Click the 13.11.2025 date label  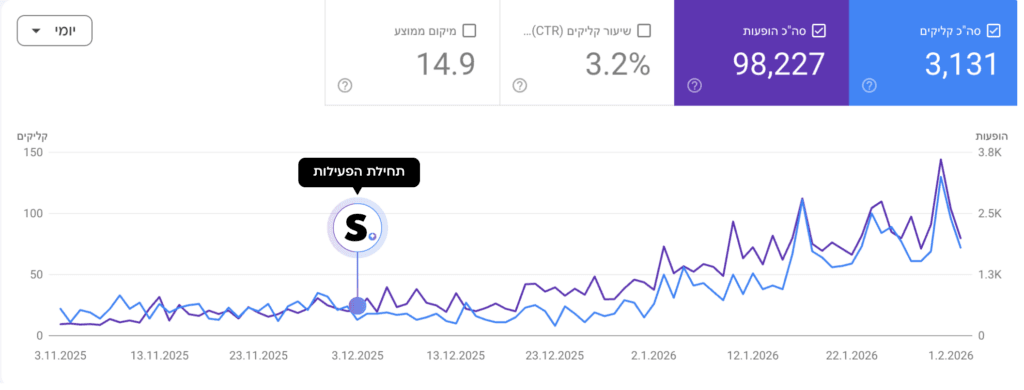pos(159,356)
